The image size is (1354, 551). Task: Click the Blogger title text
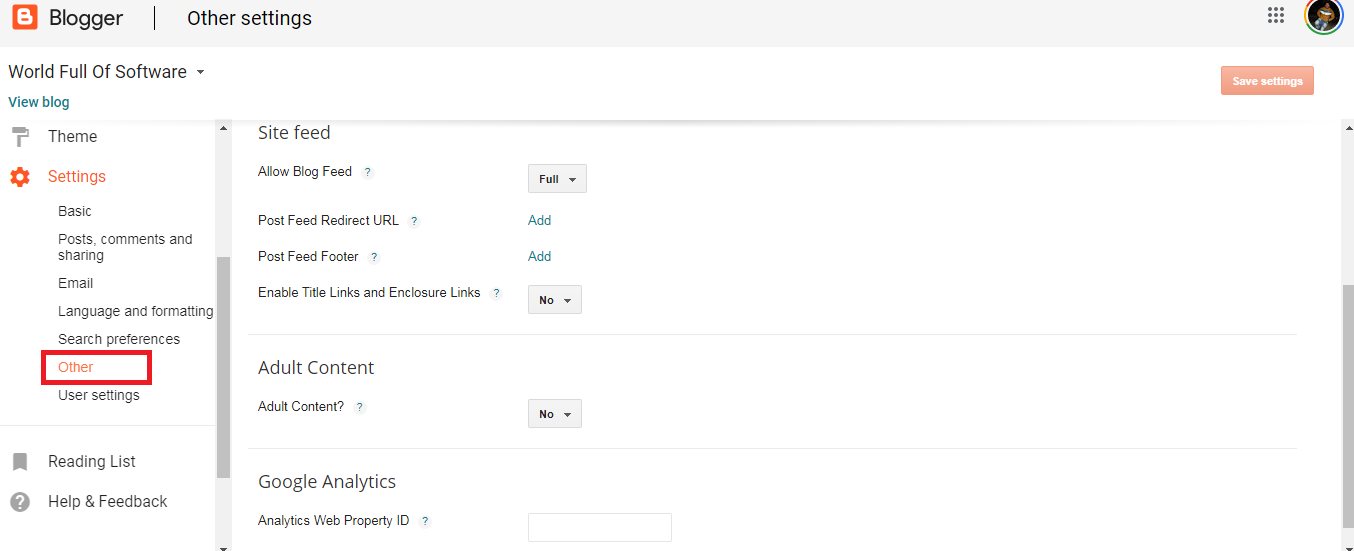86,18
